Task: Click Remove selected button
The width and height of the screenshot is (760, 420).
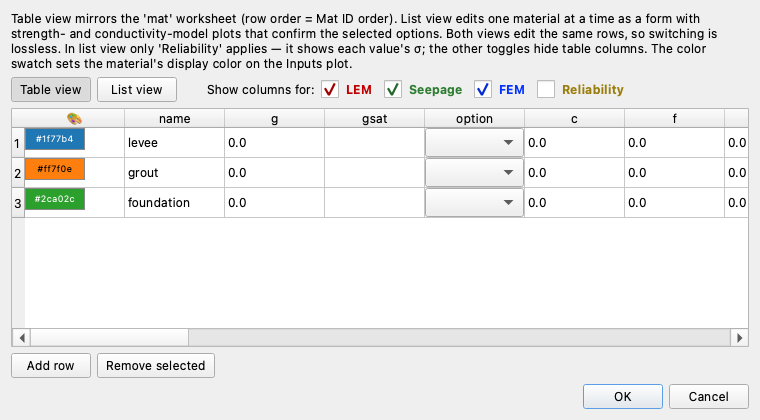Action: 156,365
